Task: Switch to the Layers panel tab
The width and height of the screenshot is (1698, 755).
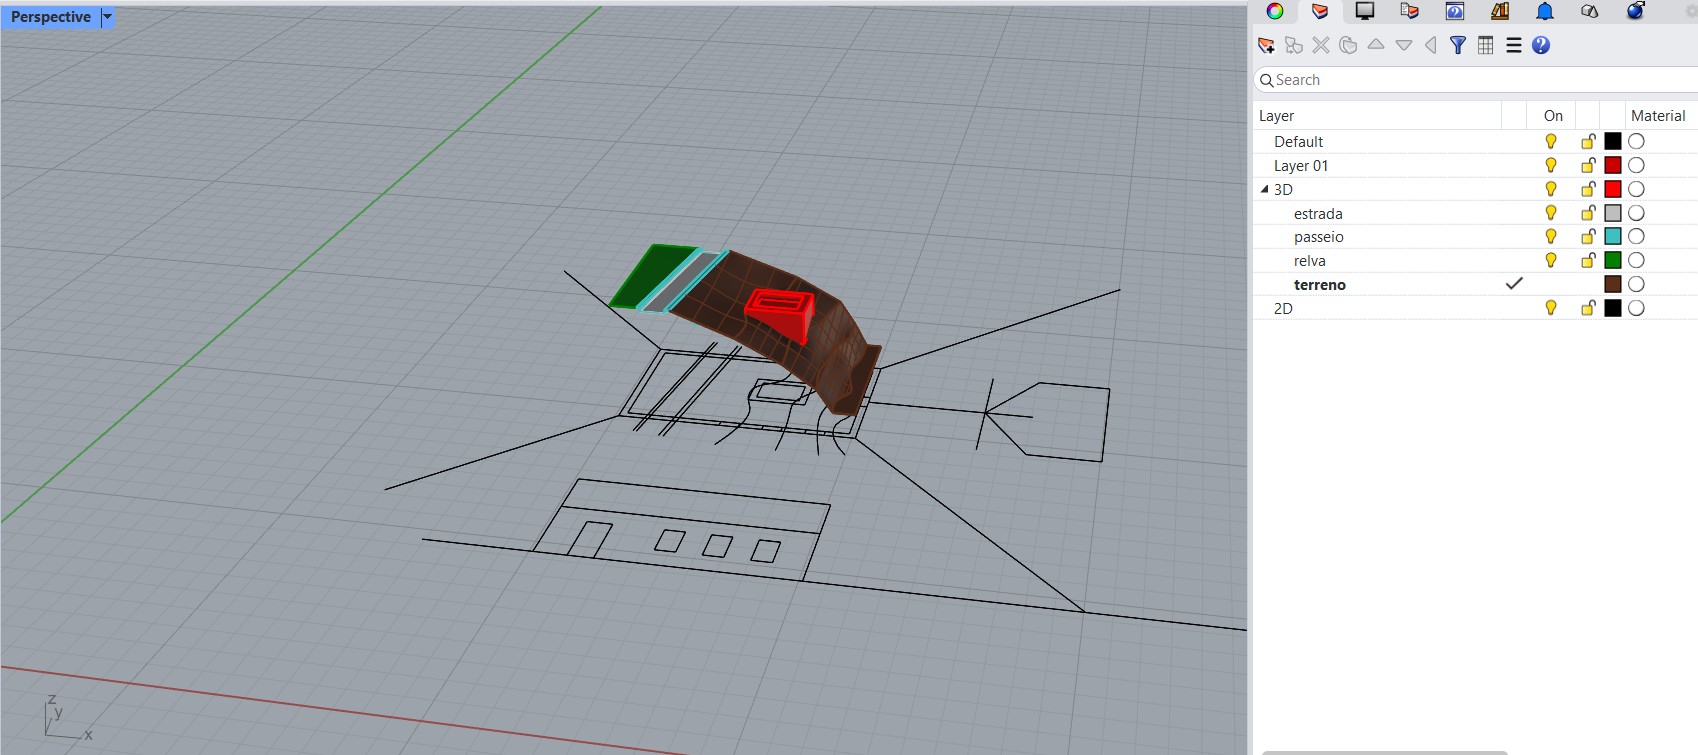Action: coord(1320,11)
